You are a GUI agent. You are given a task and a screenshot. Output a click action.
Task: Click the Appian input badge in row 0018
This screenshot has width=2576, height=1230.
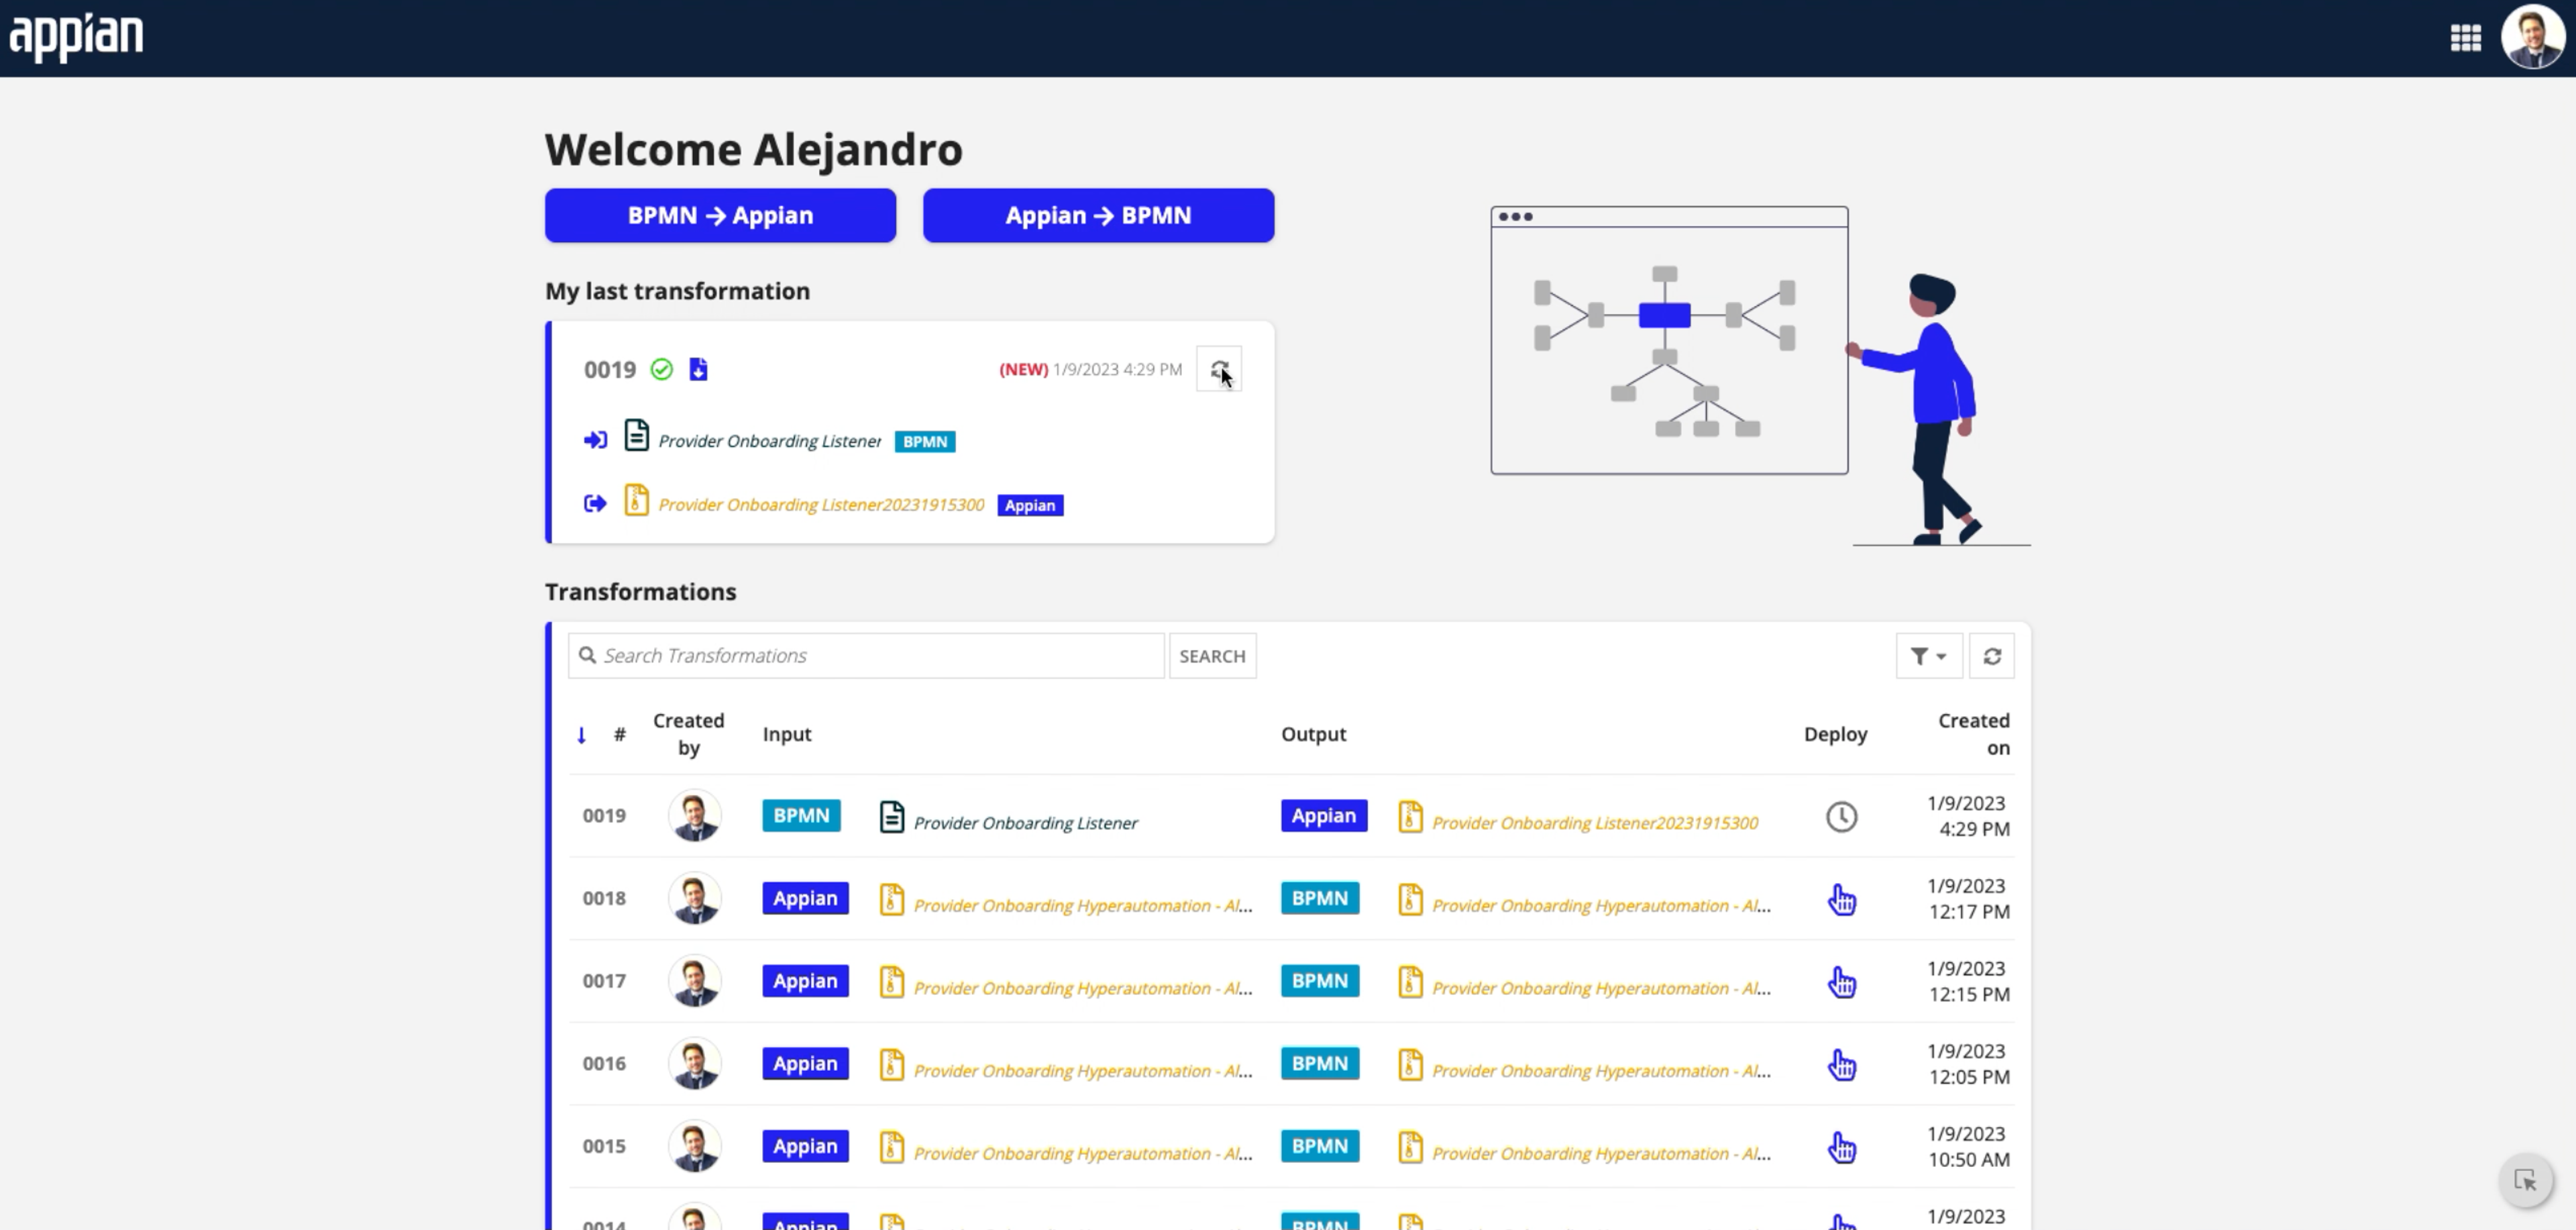805,898
